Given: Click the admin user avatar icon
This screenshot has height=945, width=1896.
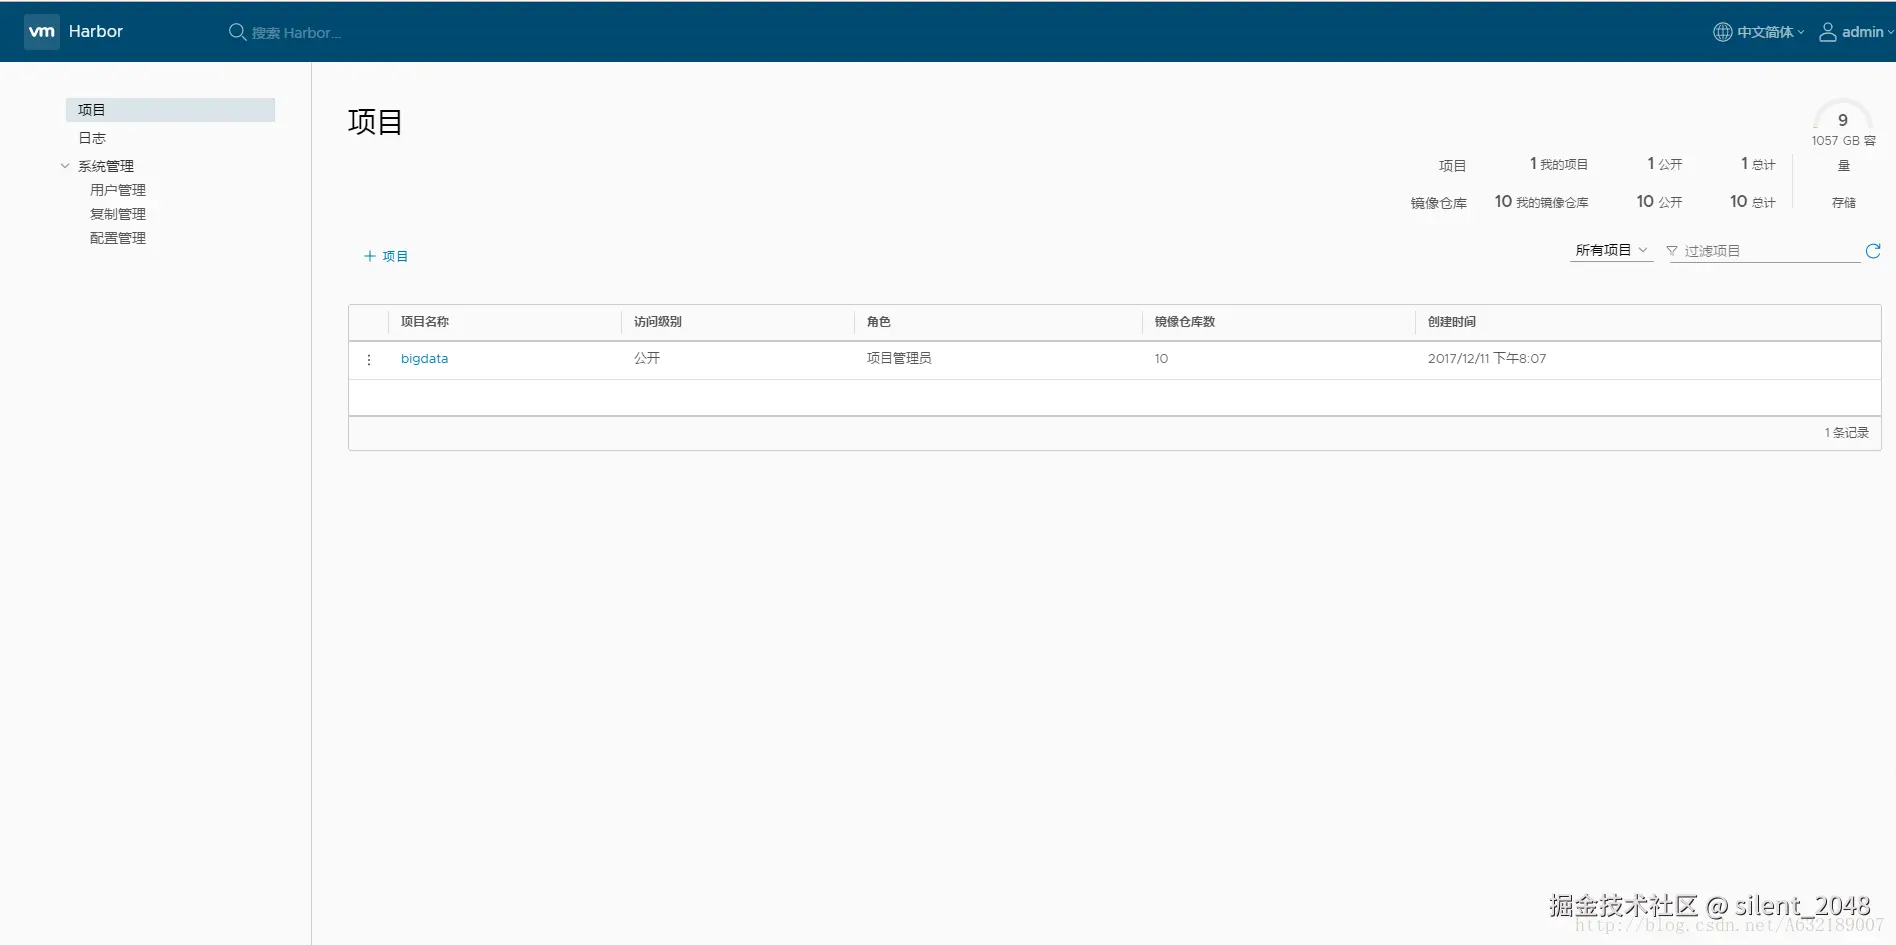Looking at the screenshot, I should click(x=1827, y=32).
